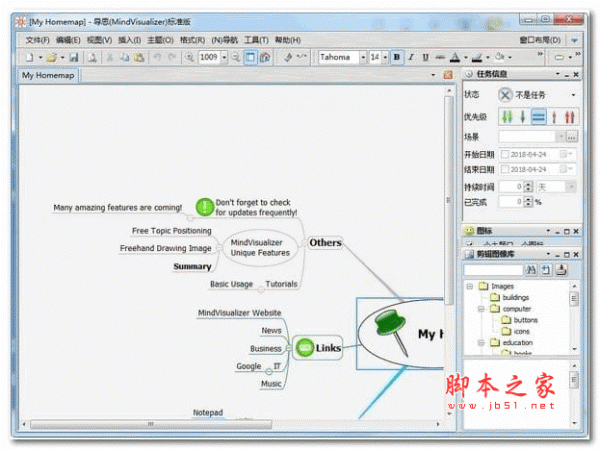Click the home/center map icon
Image resolution: width=600 pixels, height=450 pixels.
(265, 57)
